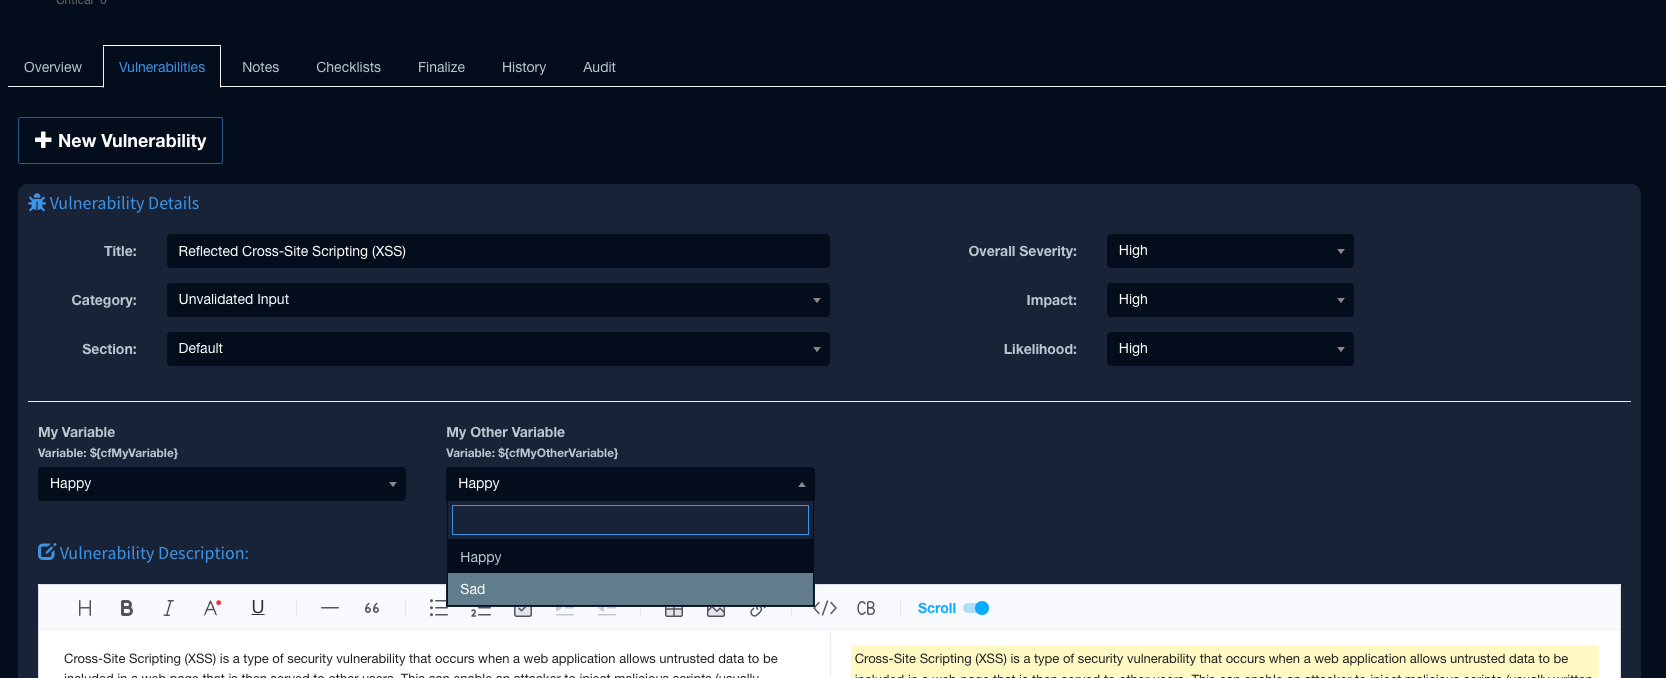
Task: Open the Impact dropdown
Action: (x=1230, y=300)
